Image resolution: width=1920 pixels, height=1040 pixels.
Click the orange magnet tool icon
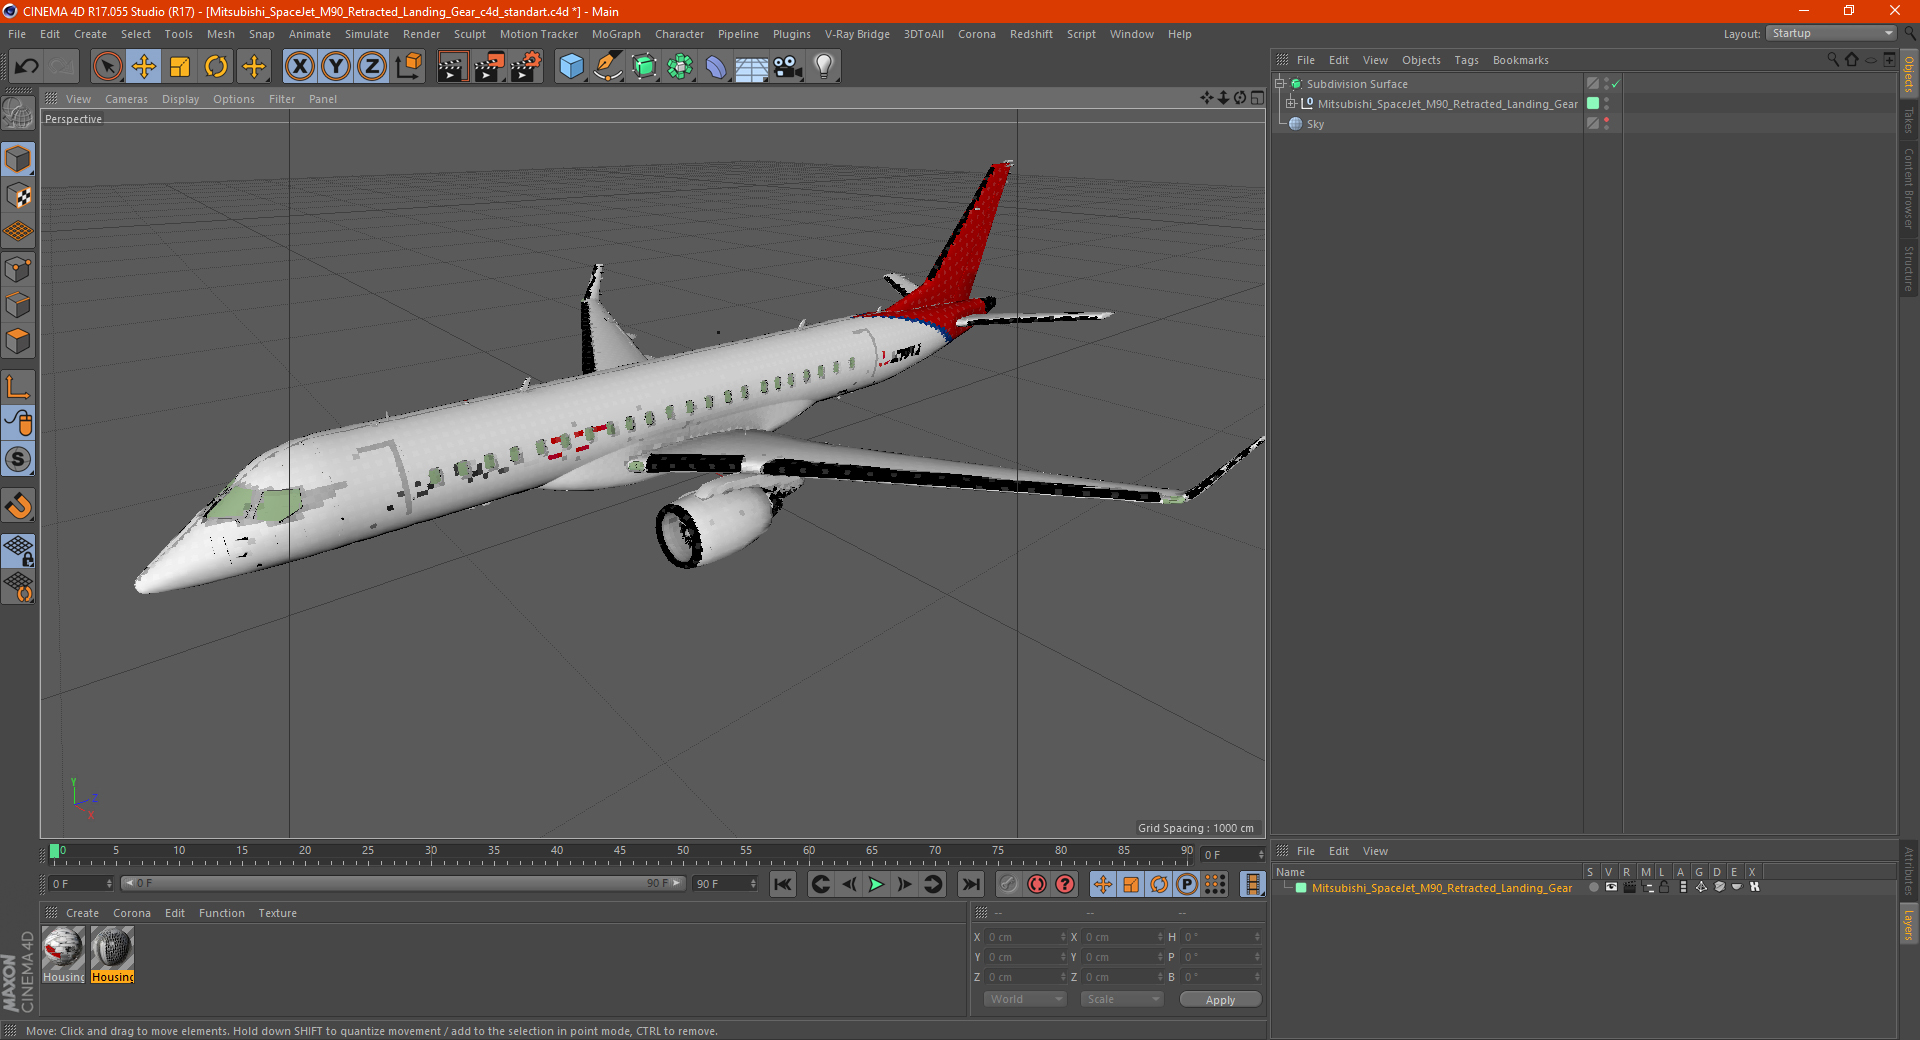tap(18, 506)
